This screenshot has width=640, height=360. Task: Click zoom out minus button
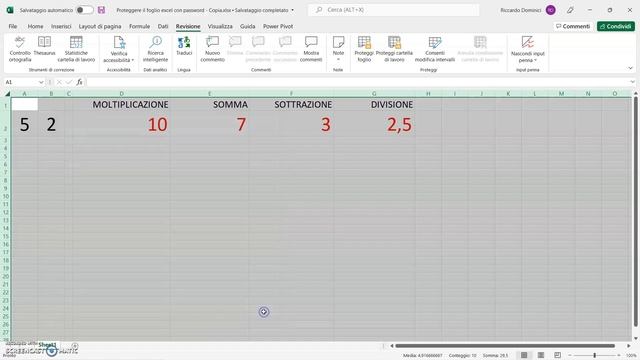click(x=570, y=355)
